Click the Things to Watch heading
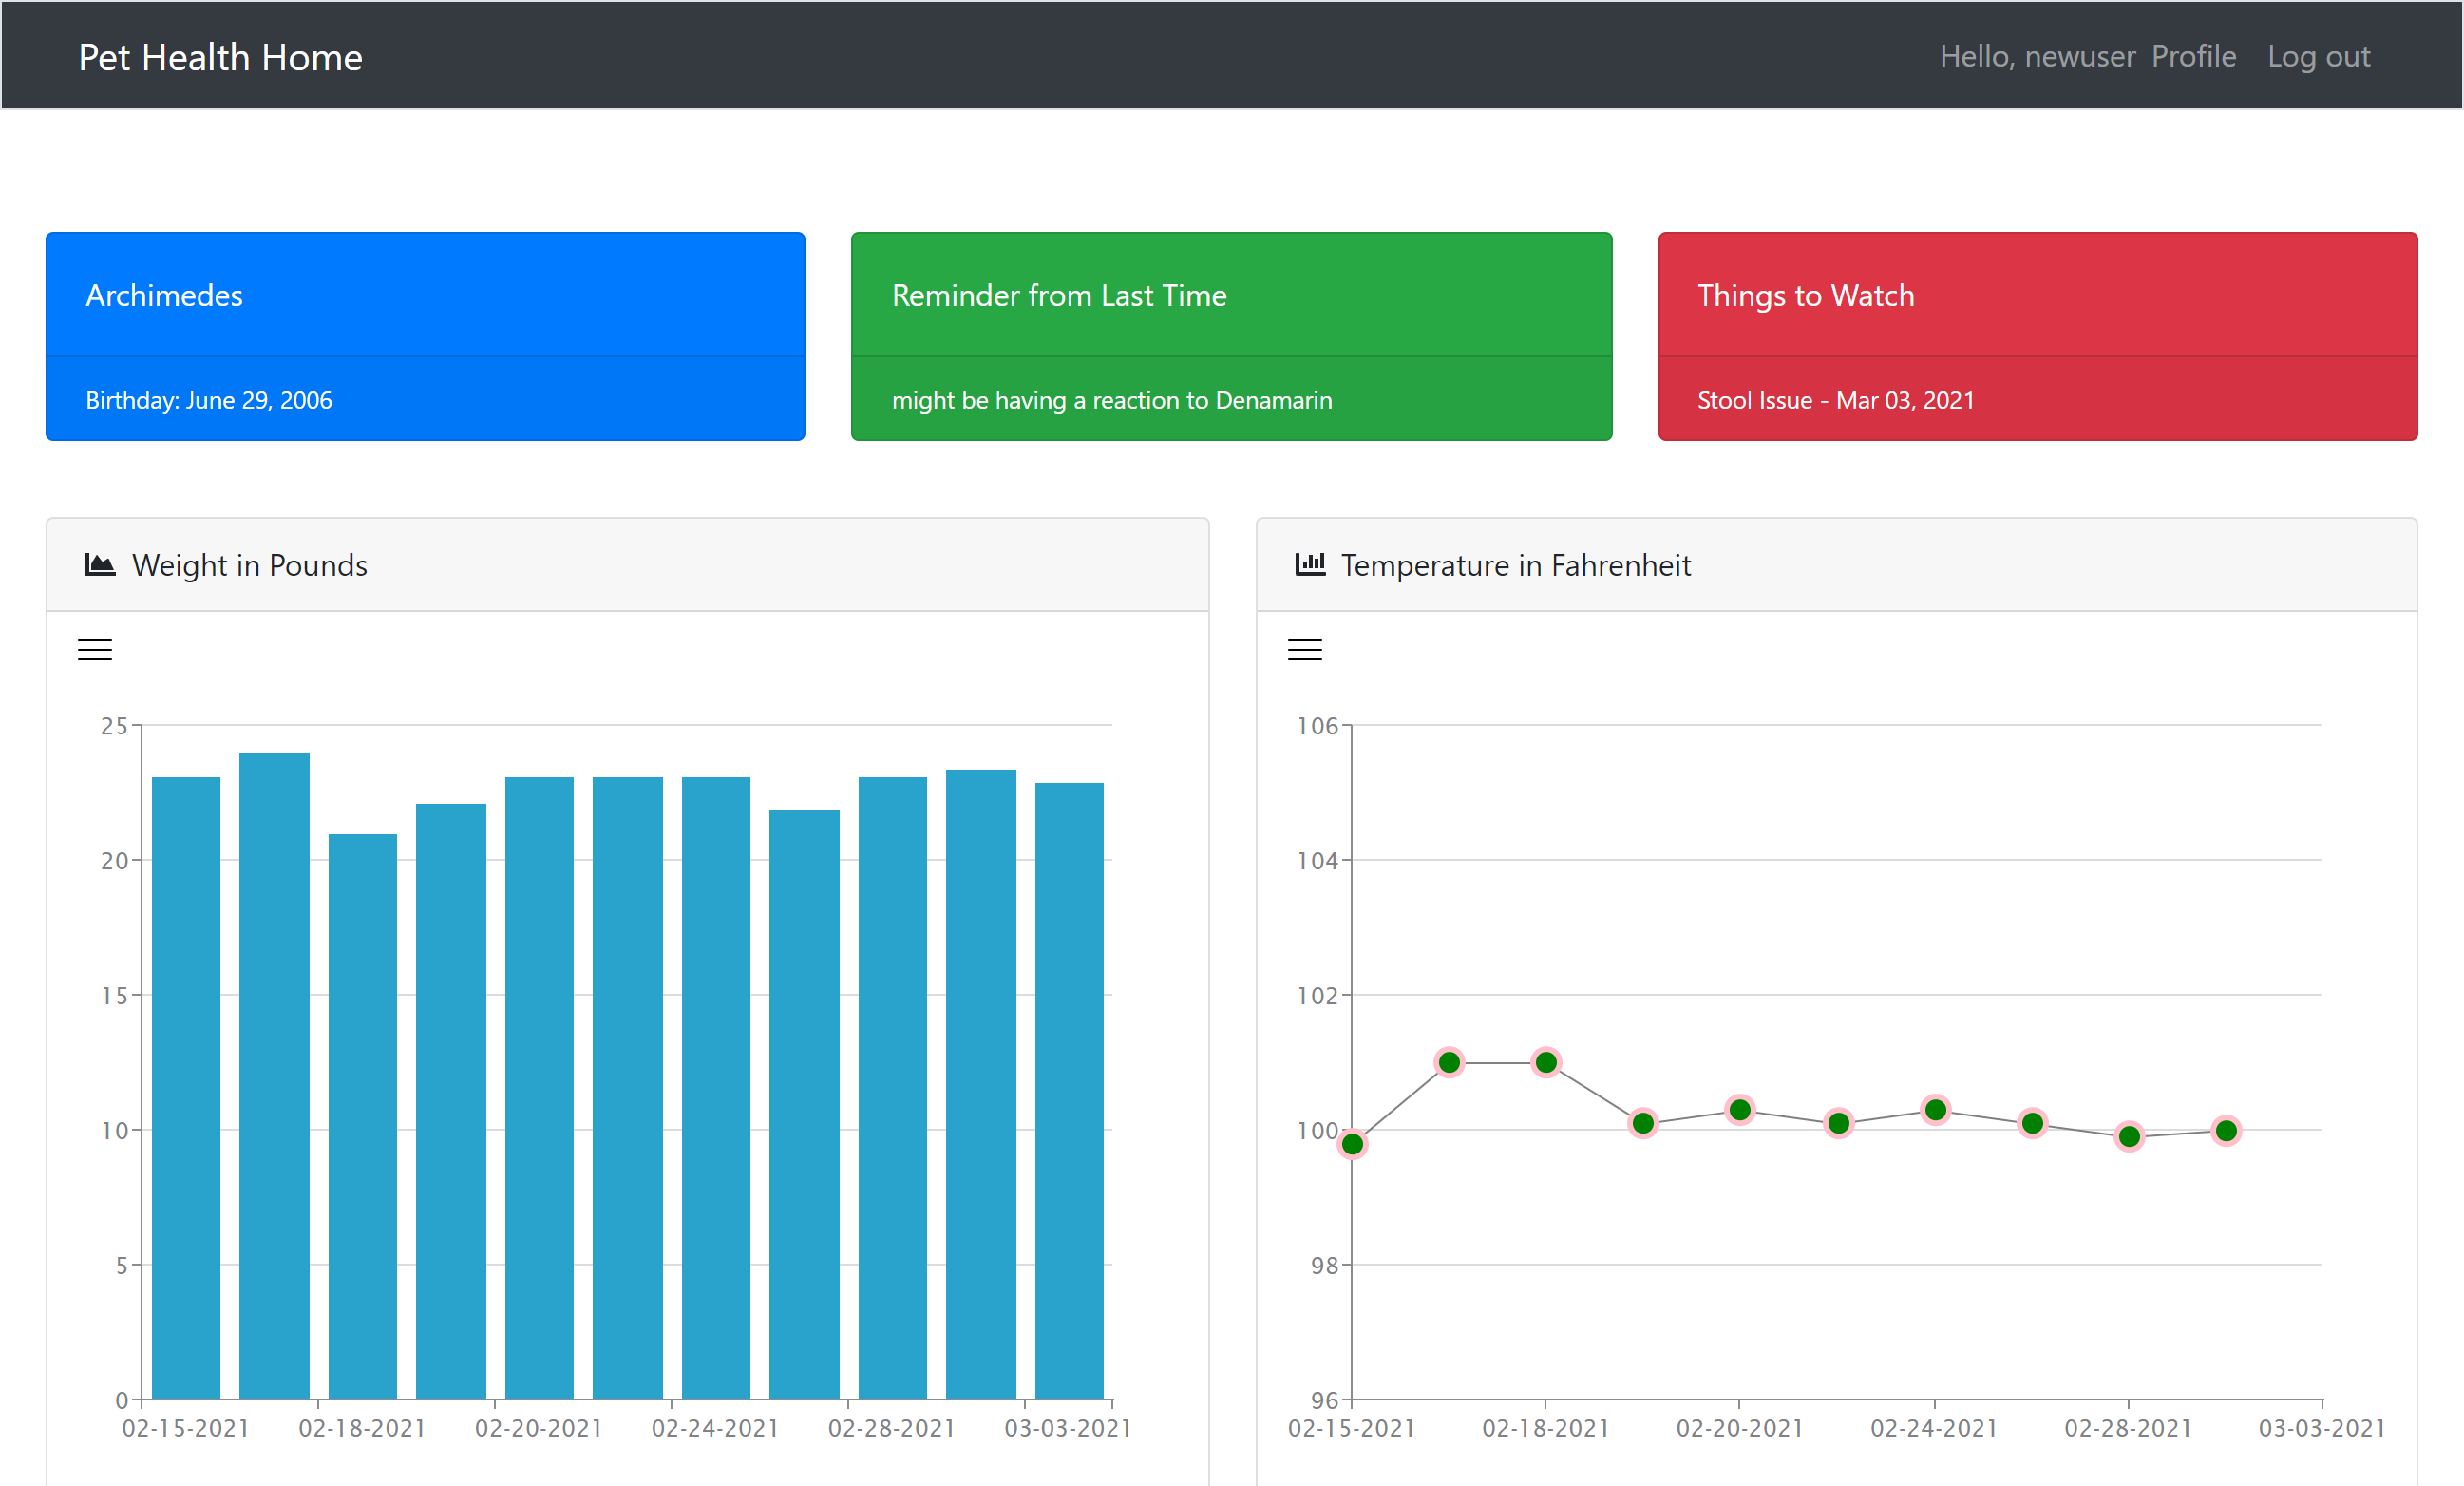The height and width of the screenshot is (1486, 2464). click(1805, 295)
